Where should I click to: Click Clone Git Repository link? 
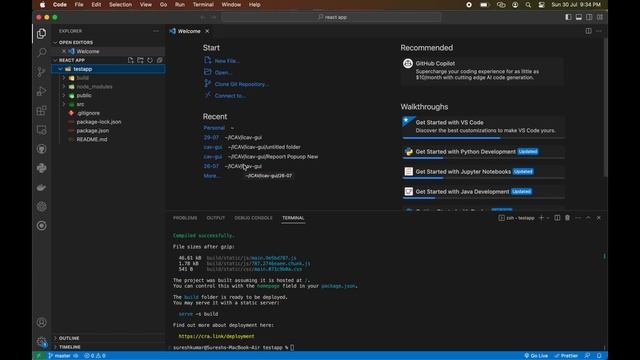pos(242,84)
